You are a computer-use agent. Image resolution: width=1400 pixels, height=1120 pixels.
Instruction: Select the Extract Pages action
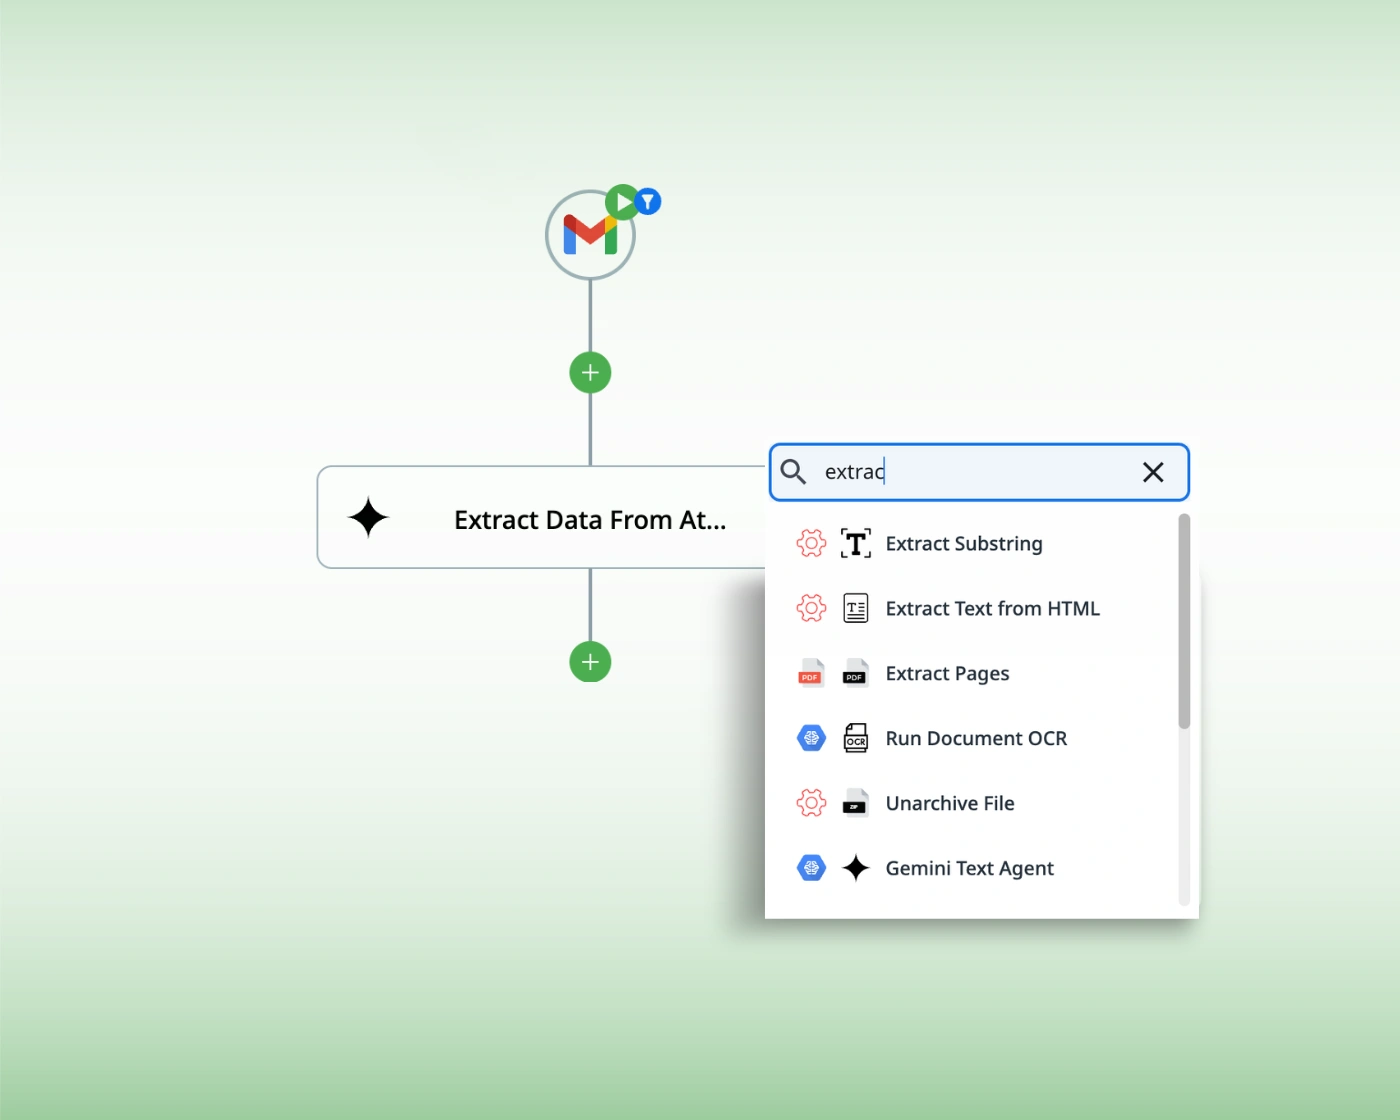pos(947,674)
